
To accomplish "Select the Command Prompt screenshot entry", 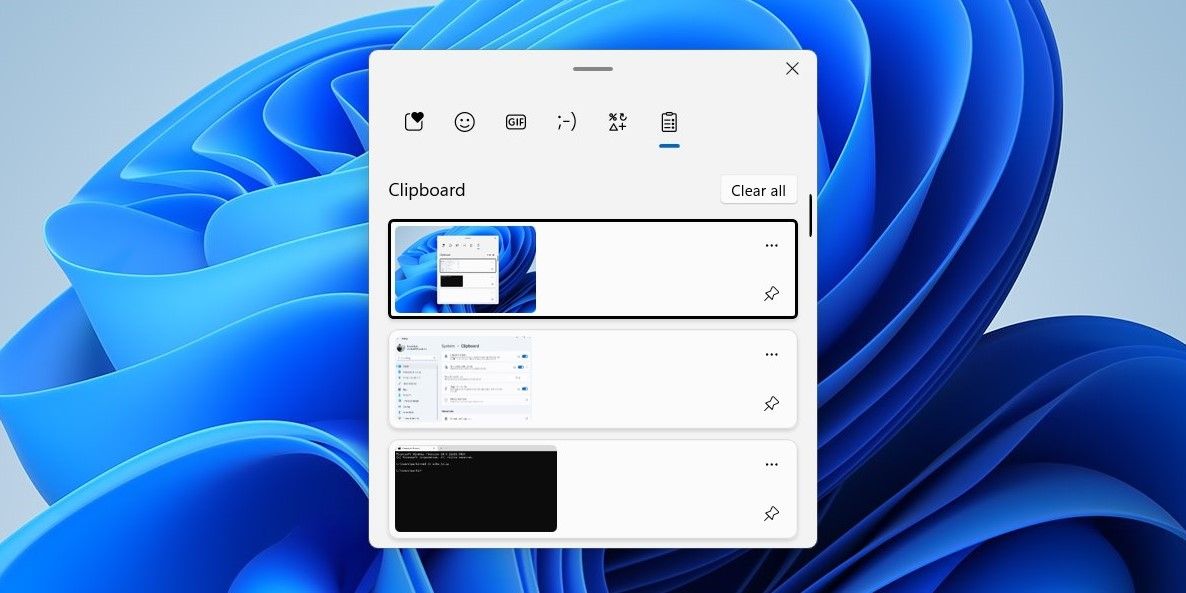I will click(592, 488).
